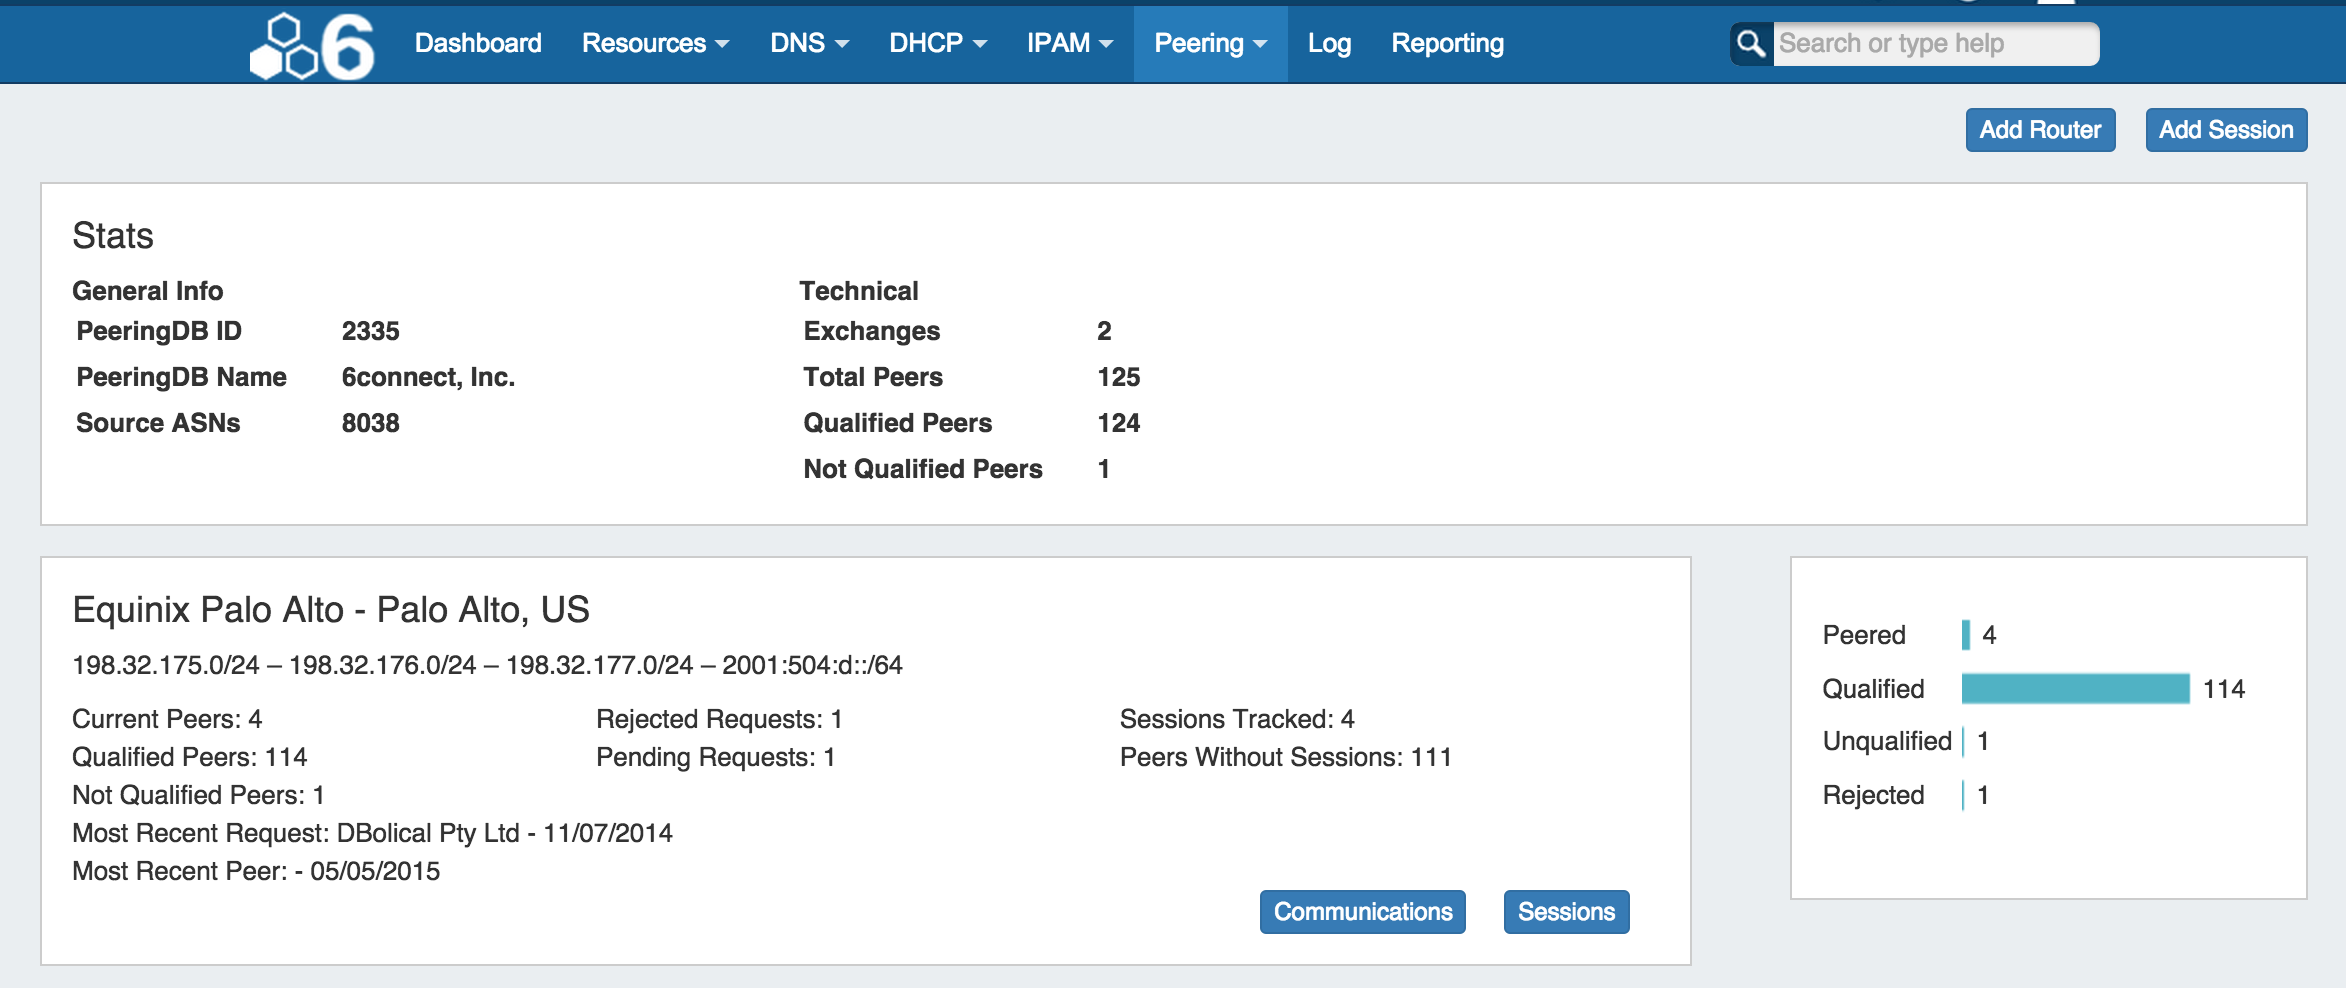Click the PeeringDB Name value 6connect, Inc.

click(x=428, y=377)
